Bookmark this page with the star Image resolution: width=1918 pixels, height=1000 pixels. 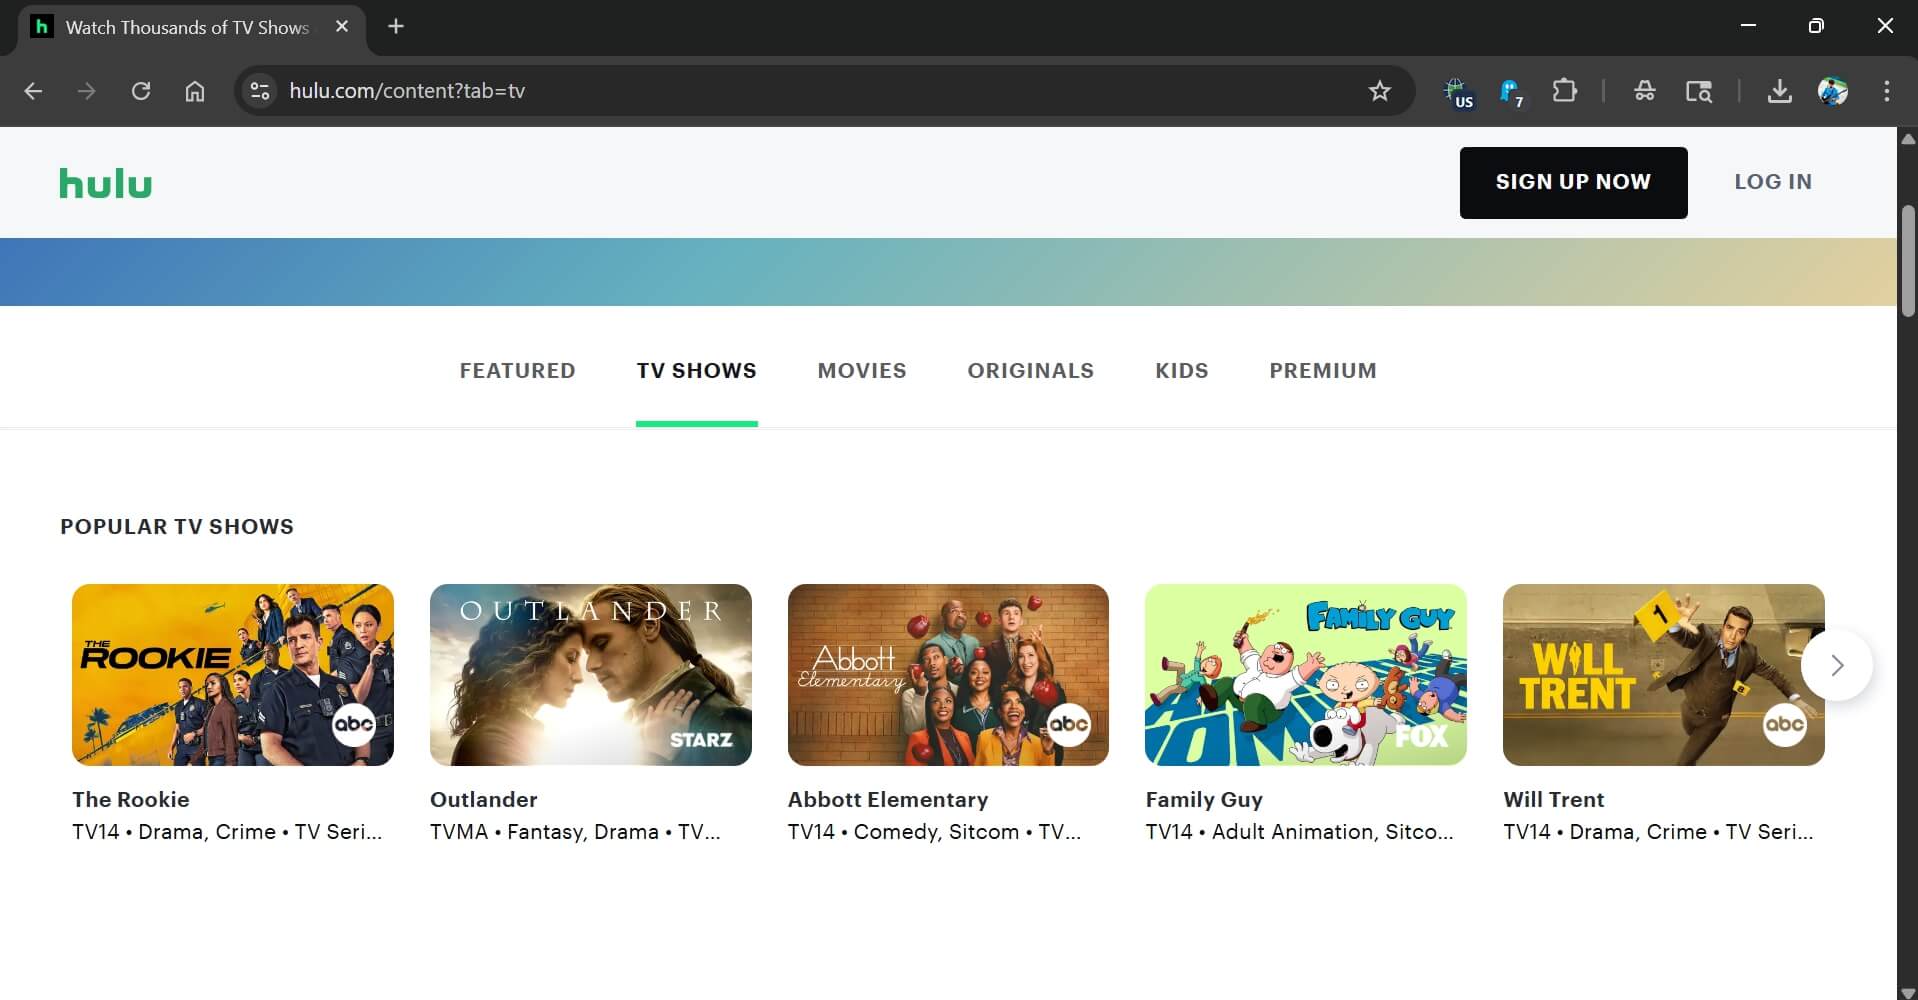click(x=1378, y=91)
